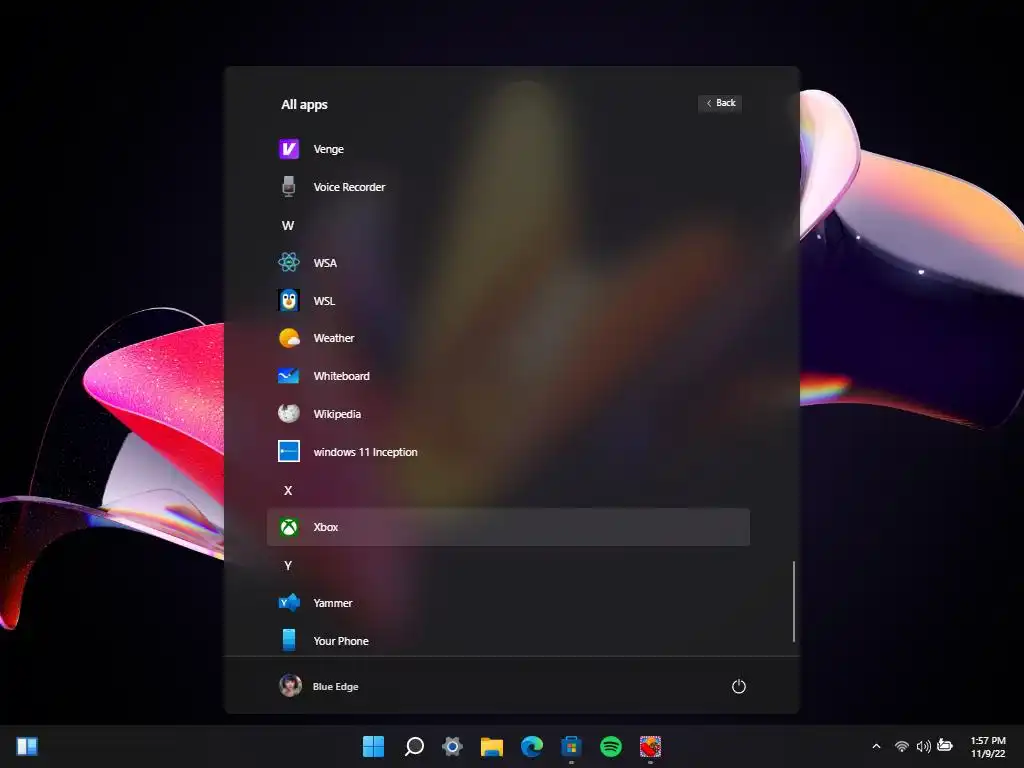
Task: Click the windows 11 Inception label
Action: (x=365, y=452)
